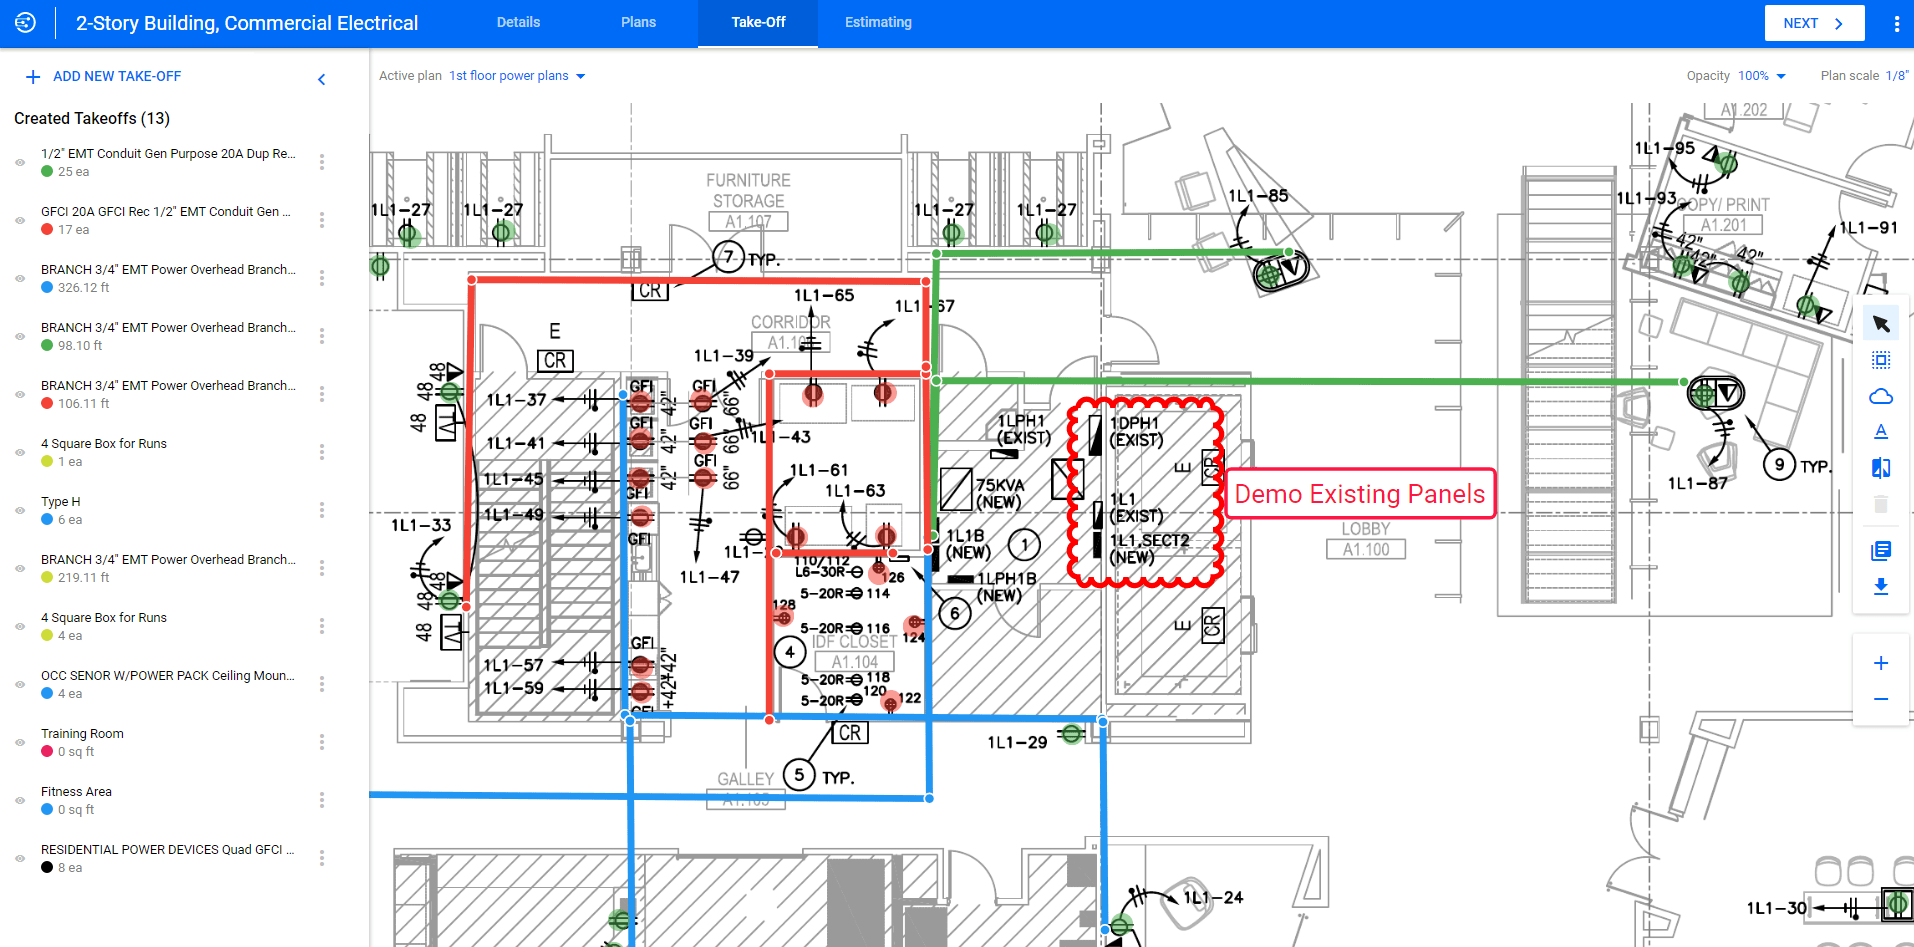The height and width of the screenshot is (947, 1914).
Task: Open the compare plans tool
Action: pos(1880,468)
